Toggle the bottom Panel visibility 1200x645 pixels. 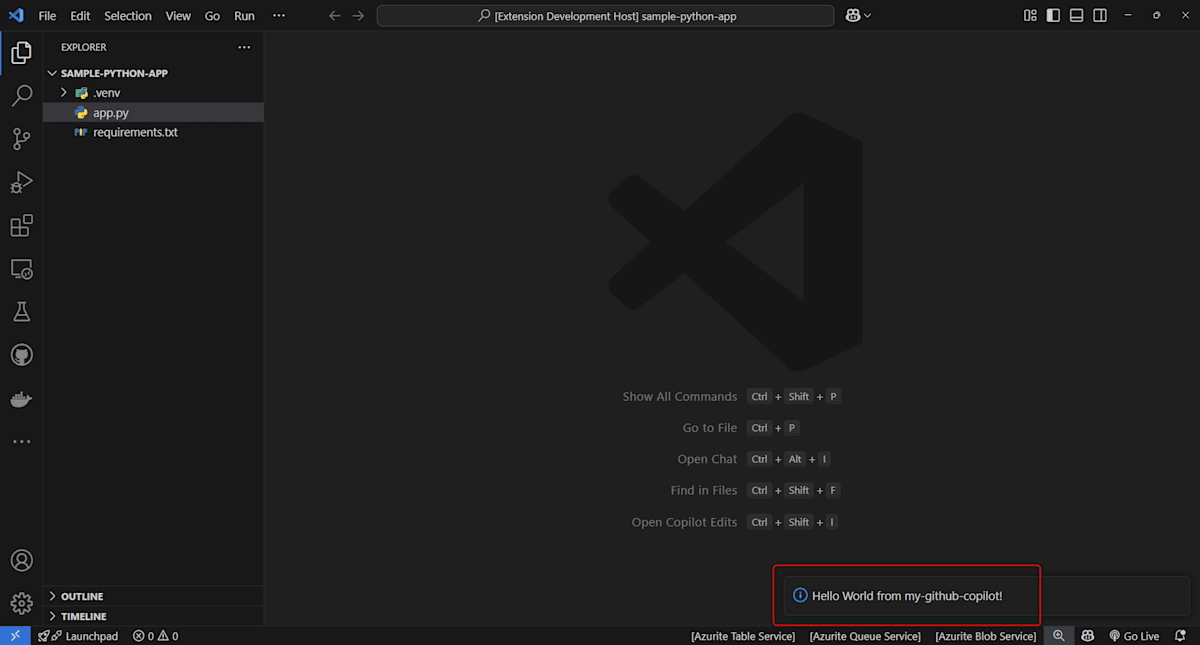(x=1077, y=16)
